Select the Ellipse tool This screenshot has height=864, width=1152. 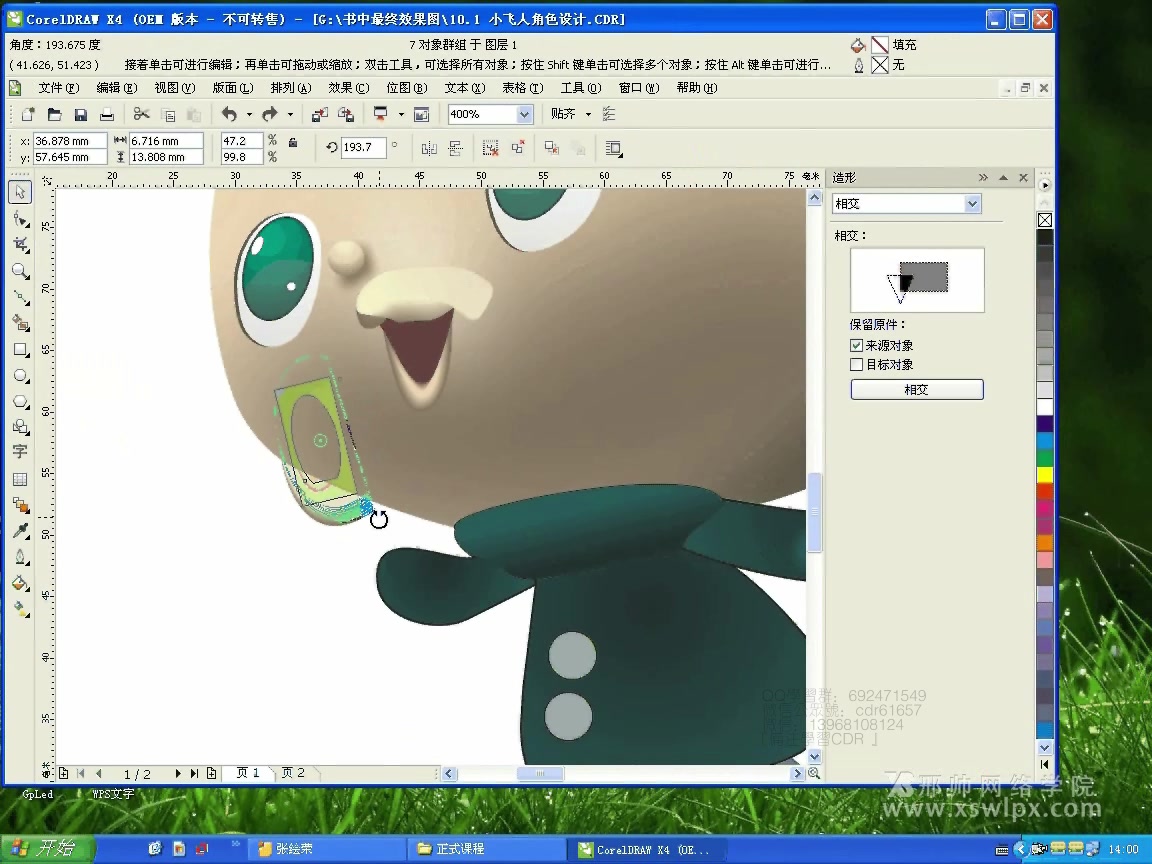pyautogui.click(x=21, y=375)
